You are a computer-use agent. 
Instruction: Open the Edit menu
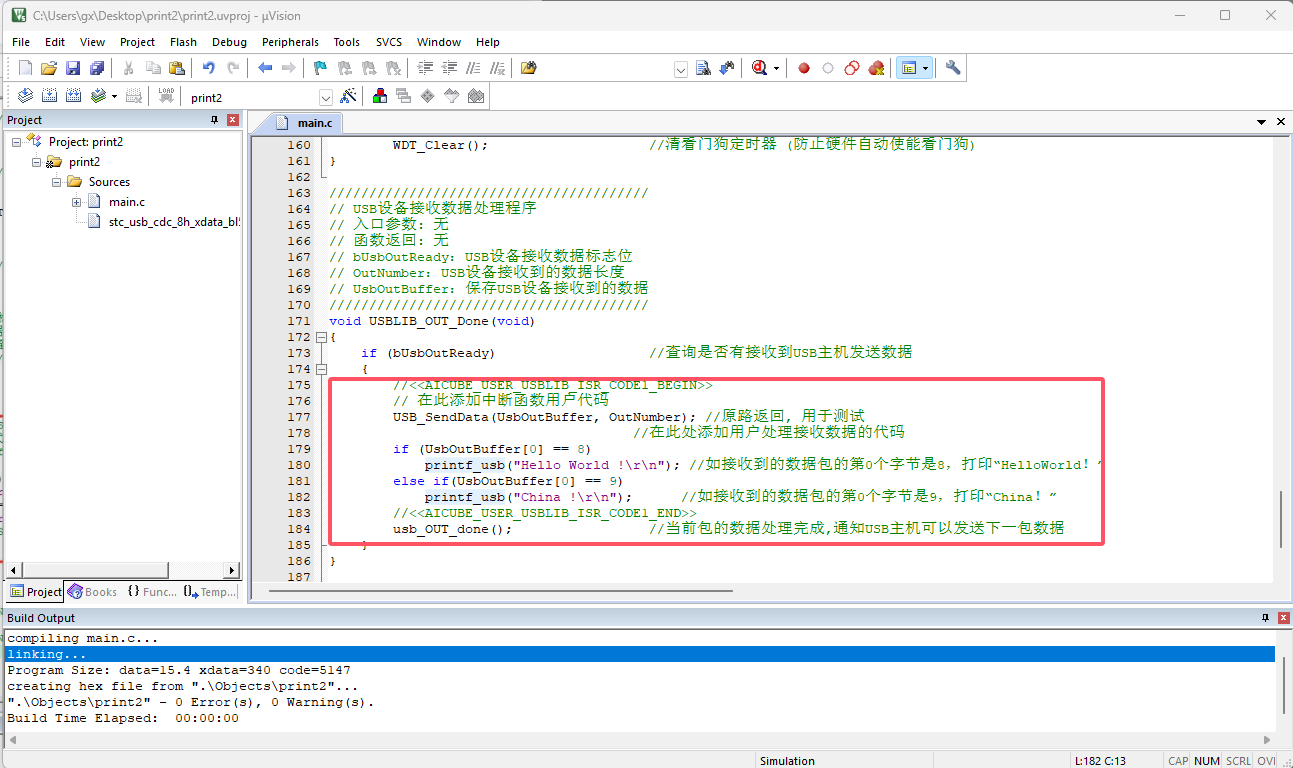[x=55, y=42]
